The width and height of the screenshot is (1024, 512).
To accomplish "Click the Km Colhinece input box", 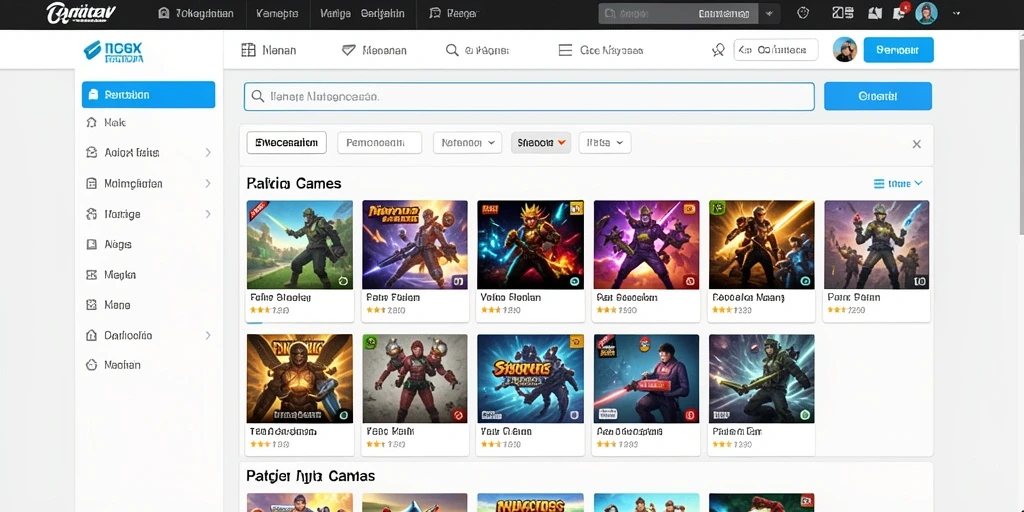I will pos(776,50).
